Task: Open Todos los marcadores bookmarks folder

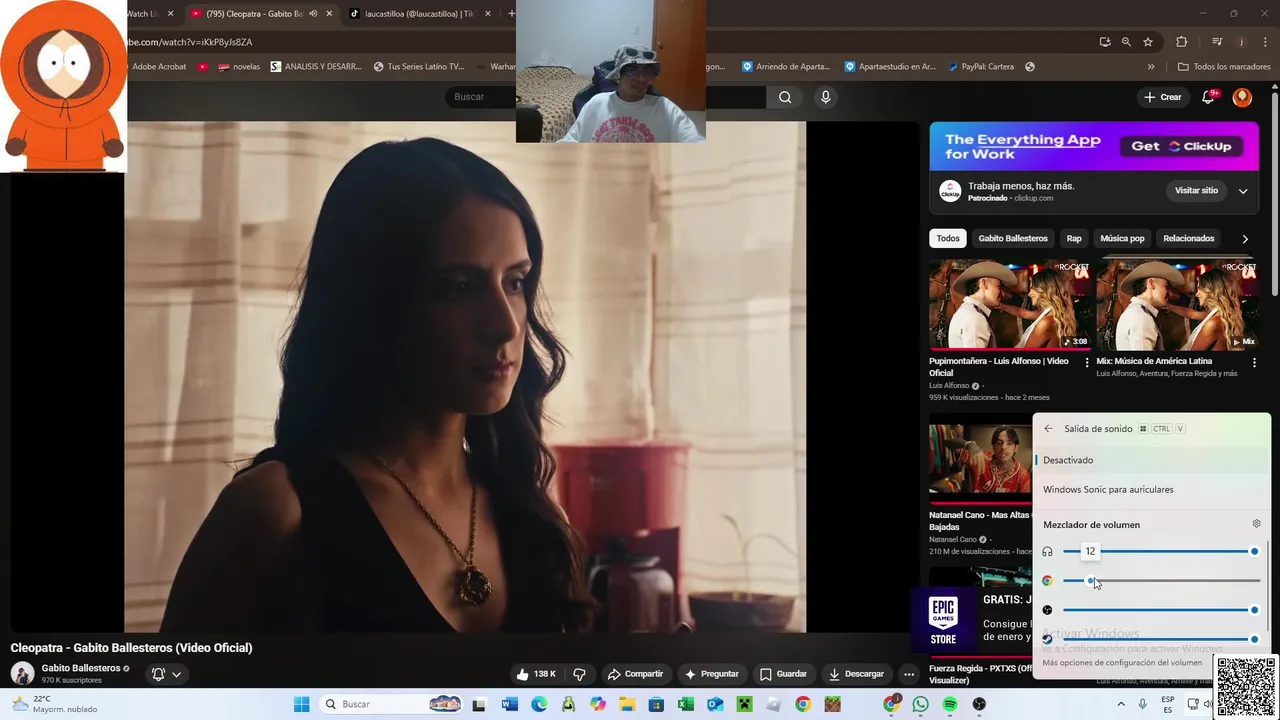Action: [1224, 67]
